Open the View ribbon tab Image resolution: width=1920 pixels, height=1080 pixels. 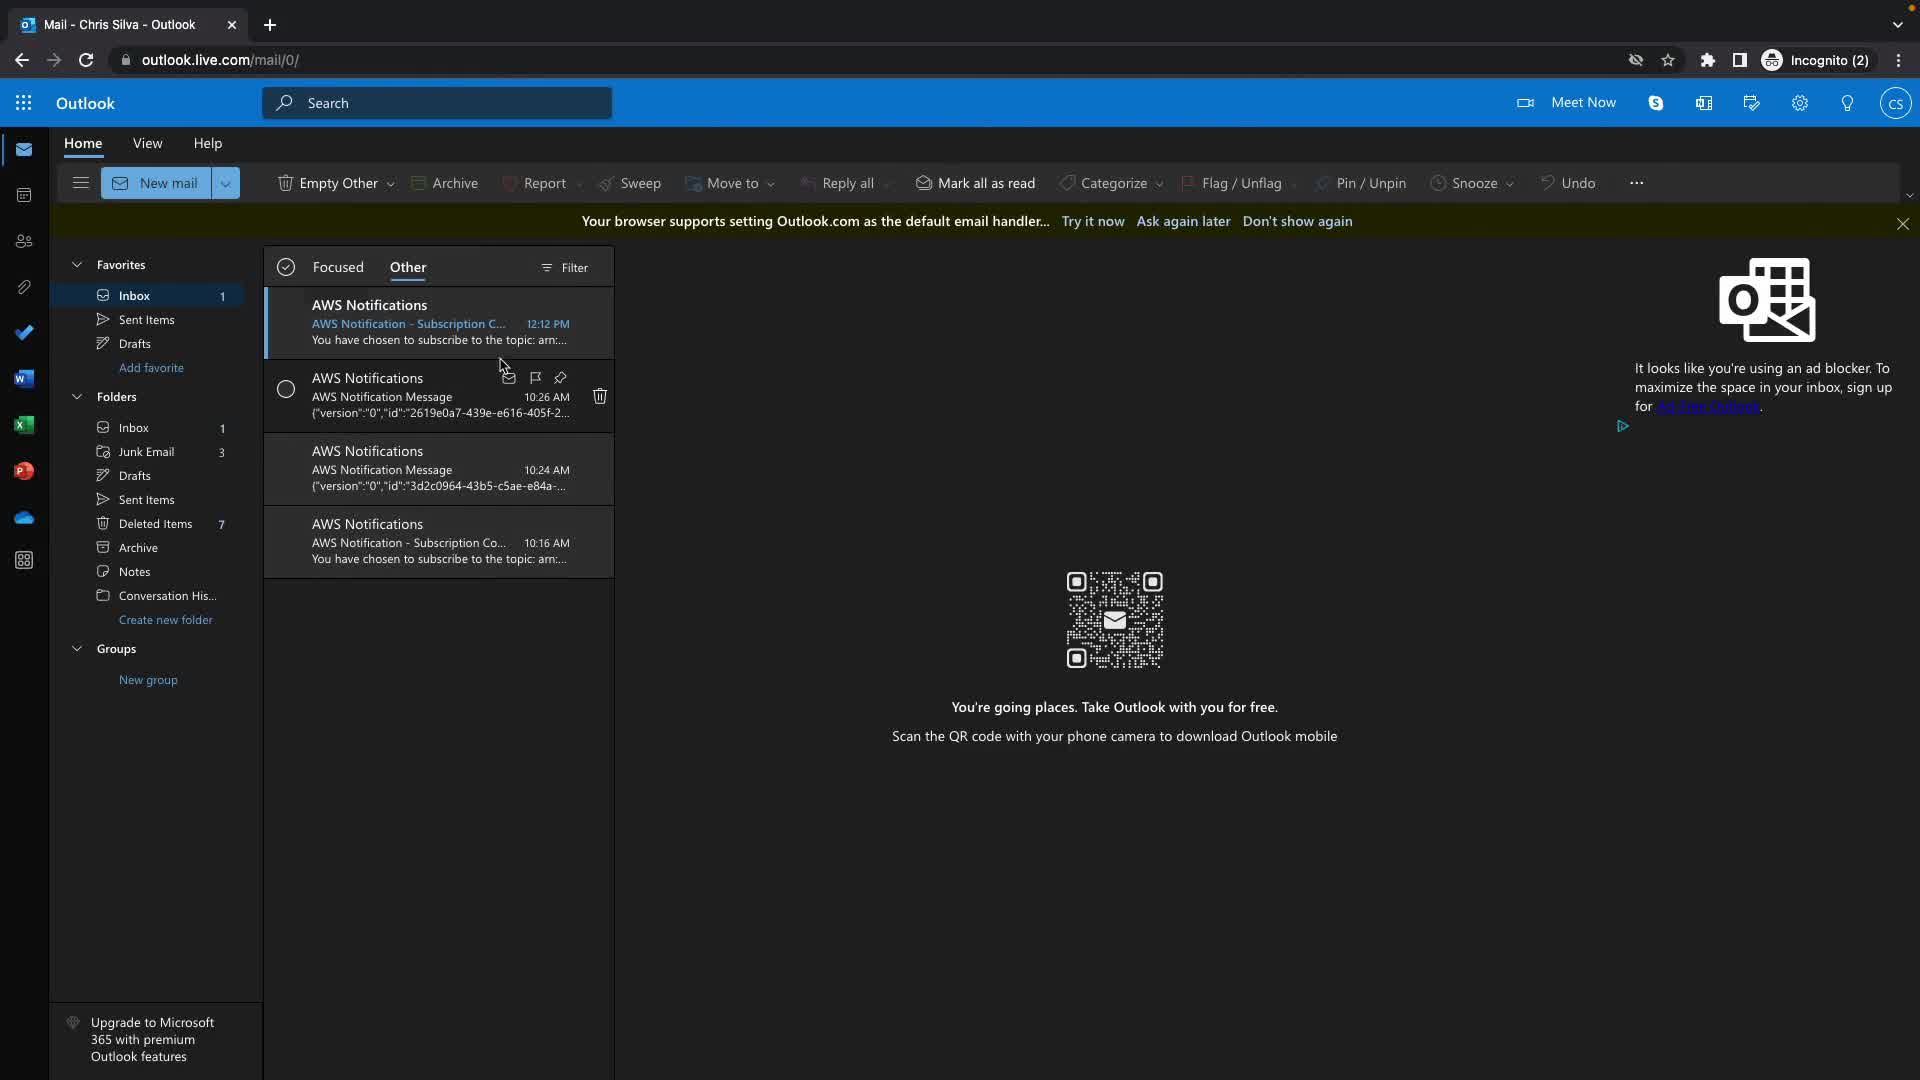[147, 143]
